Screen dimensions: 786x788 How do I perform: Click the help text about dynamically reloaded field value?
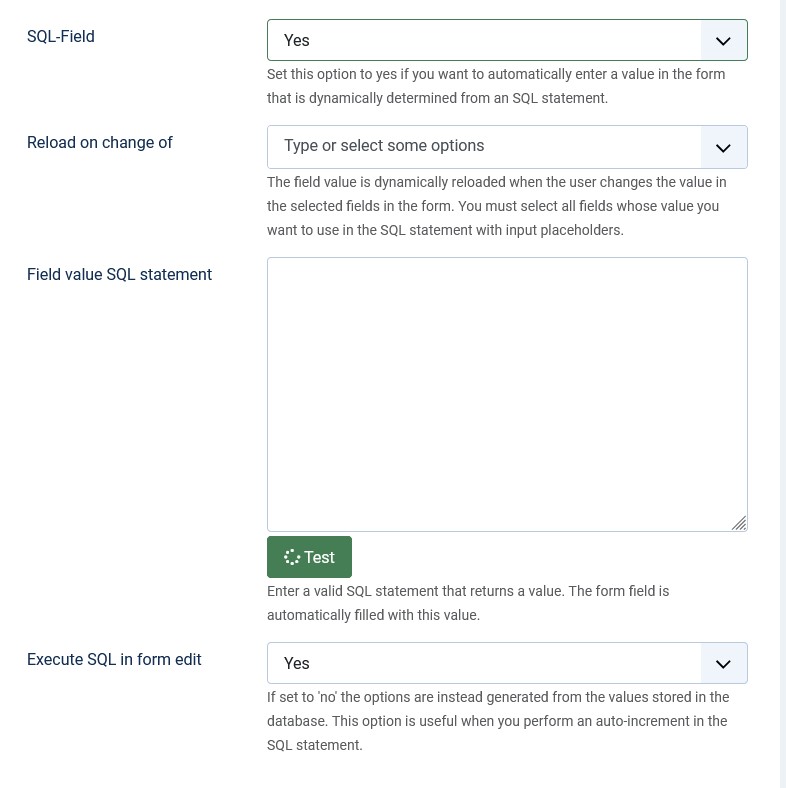(x=496, y=206)
